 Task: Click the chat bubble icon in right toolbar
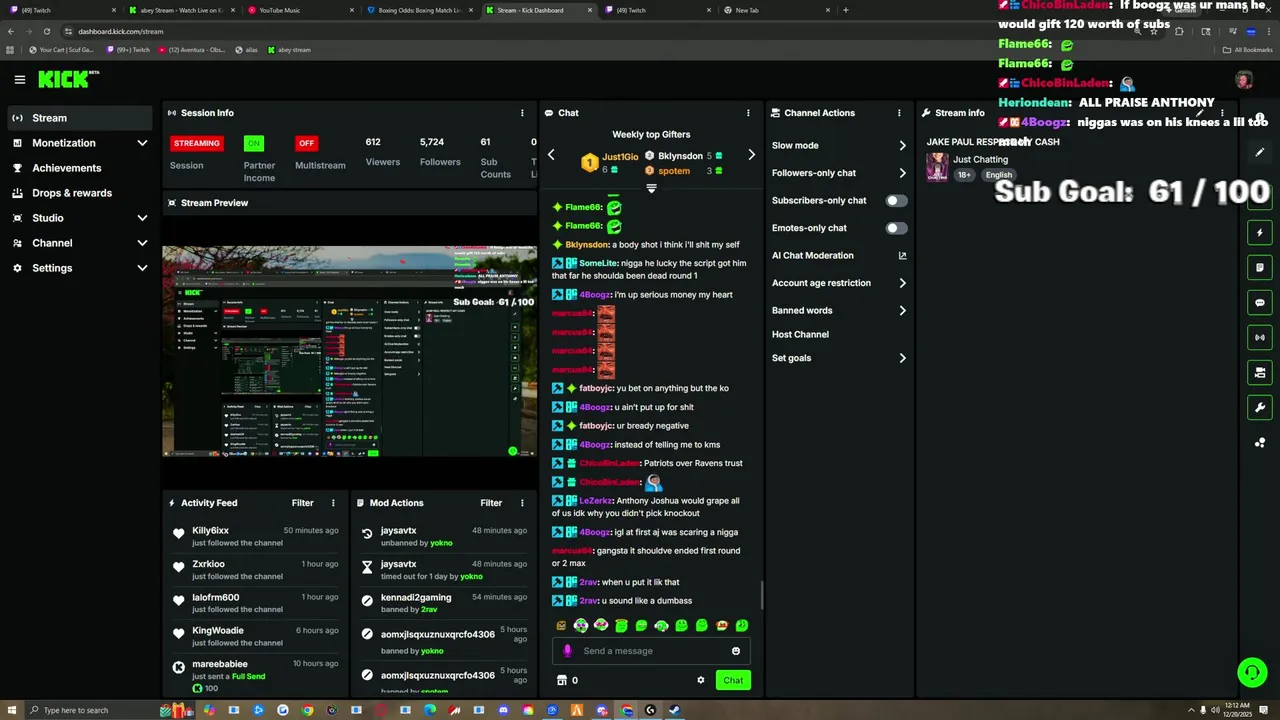coord(1260,303)
